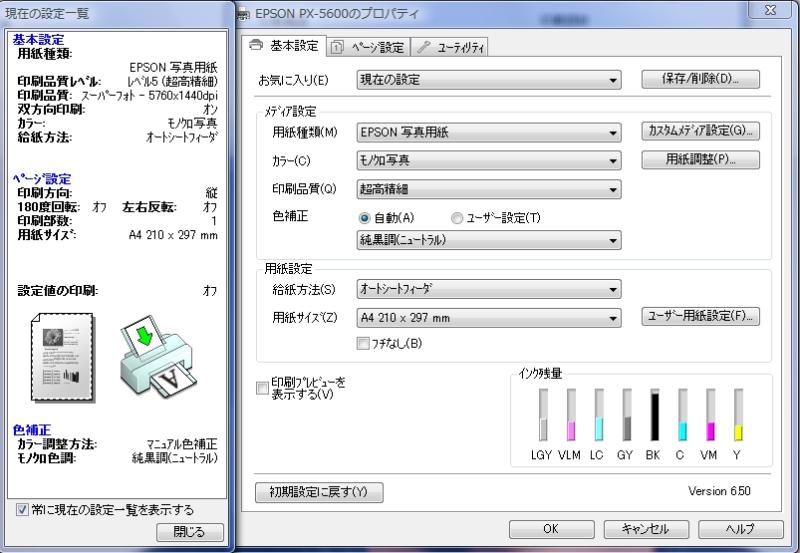
Task: Click the 双方向印刷 label
Action: [51, 109]
